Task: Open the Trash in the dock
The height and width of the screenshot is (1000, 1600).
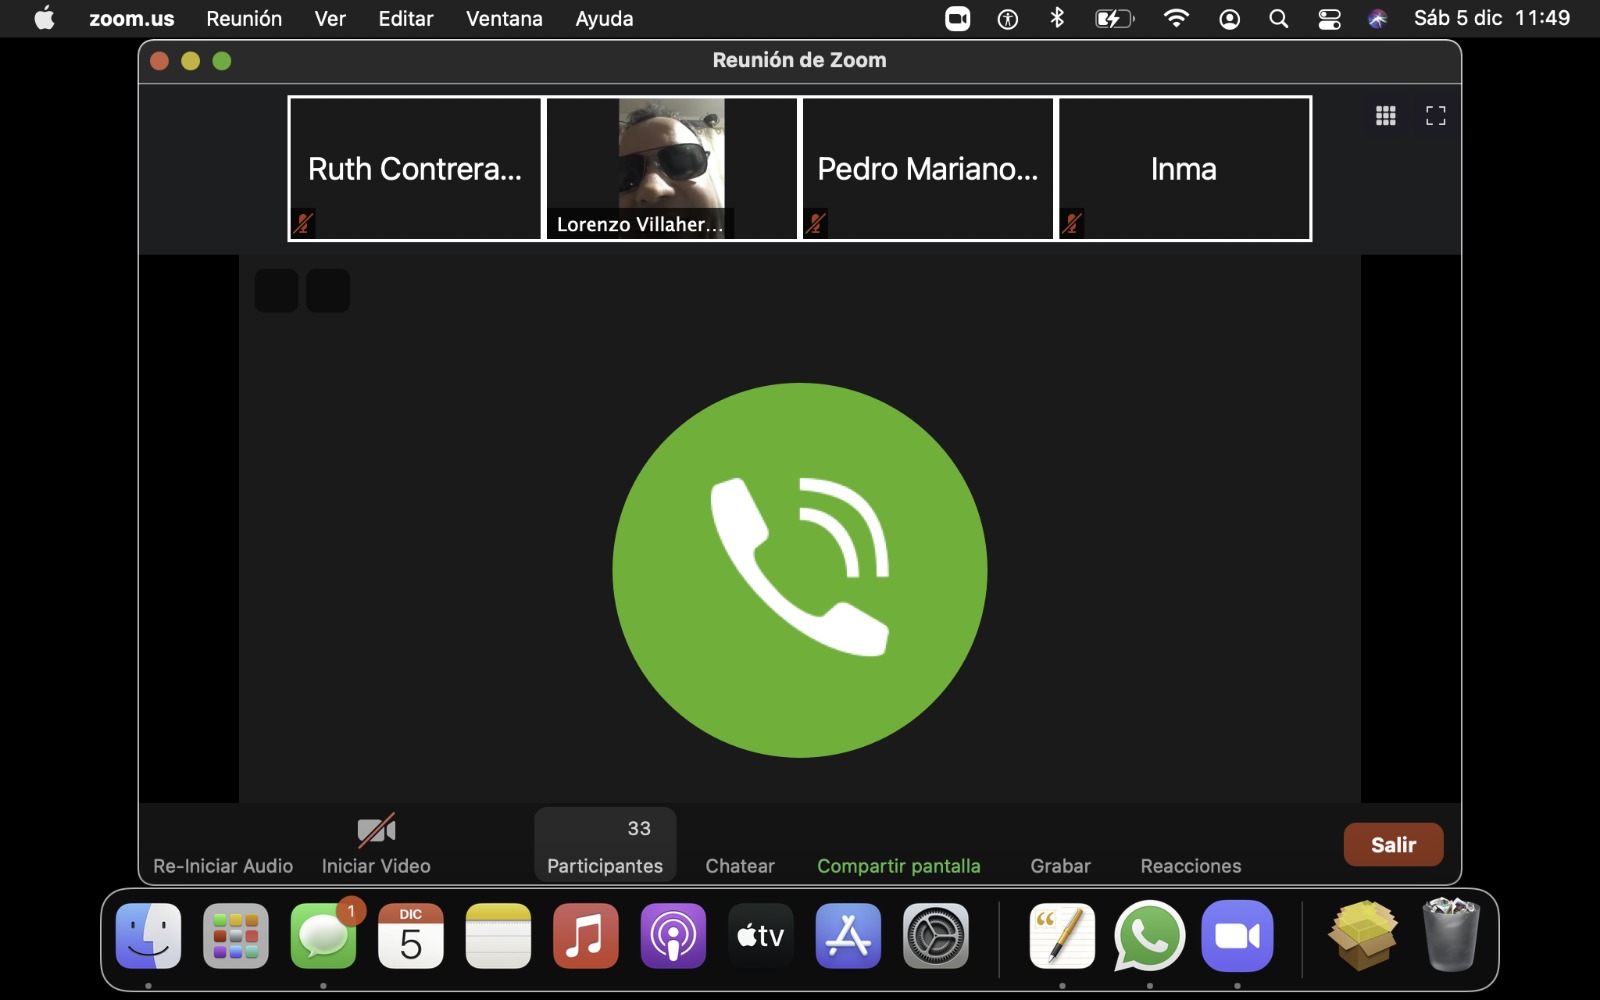Action: [1451, 934]
